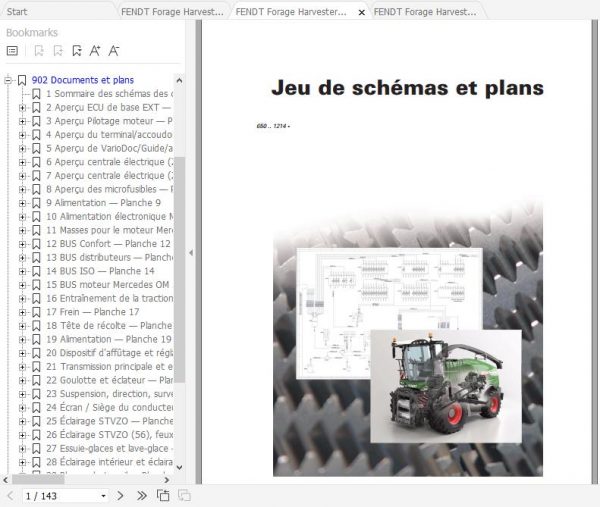This screenshot has height=507, width=600.
Task: Expand the 2 Aperçu ECU de base node
Action: [22, 108]
